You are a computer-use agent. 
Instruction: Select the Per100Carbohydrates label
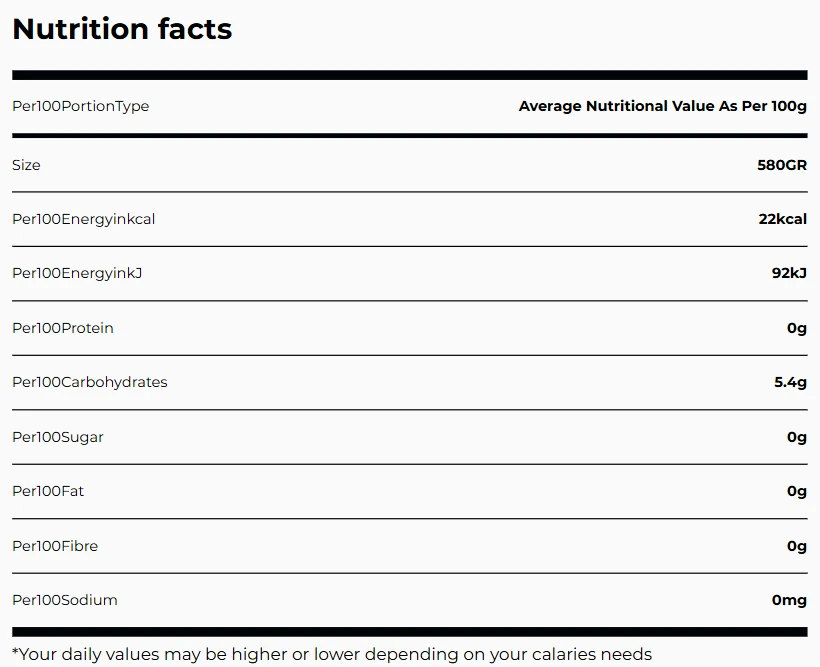click(90, 382)
